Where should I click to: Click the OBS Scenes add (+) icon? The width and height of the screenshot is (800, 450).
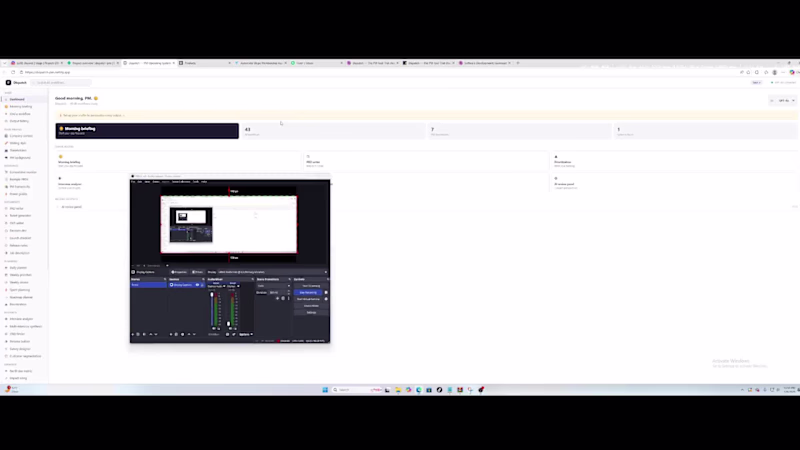pos(133,334)
